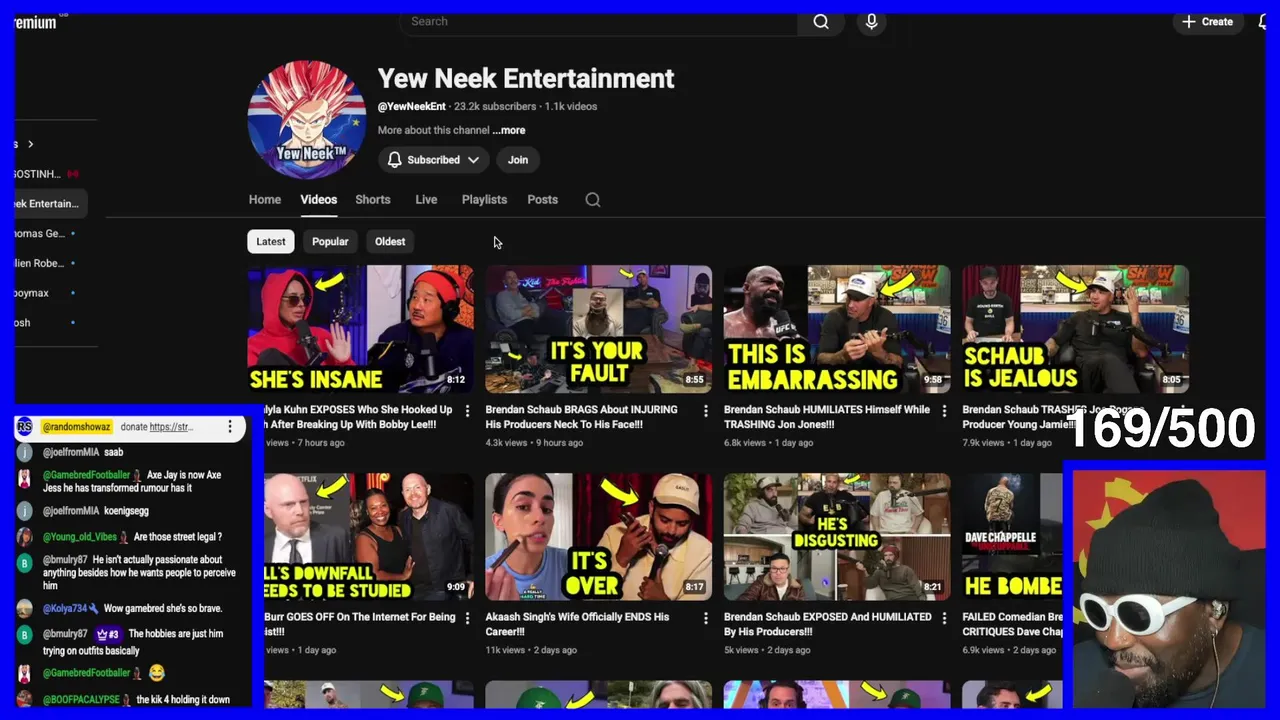
Task: Open more options for Schaub BRAGS video
Action: (x=705, y=411)
